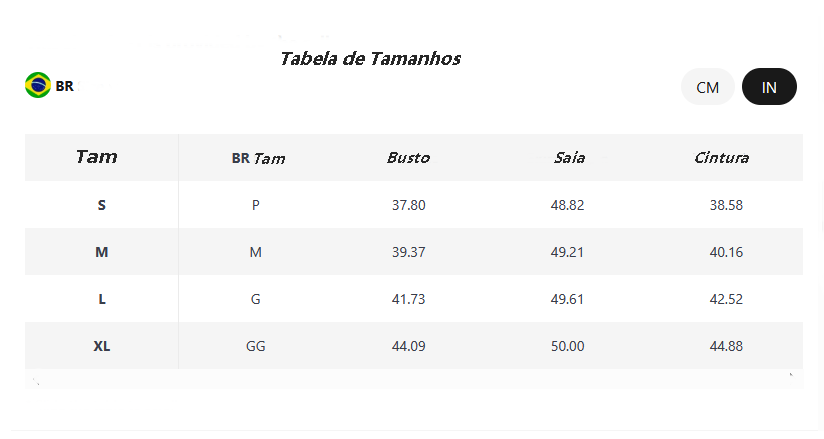Click the Cintura column header
The image size is (824, 439).
pyautogui.click(x=722, y=158)
